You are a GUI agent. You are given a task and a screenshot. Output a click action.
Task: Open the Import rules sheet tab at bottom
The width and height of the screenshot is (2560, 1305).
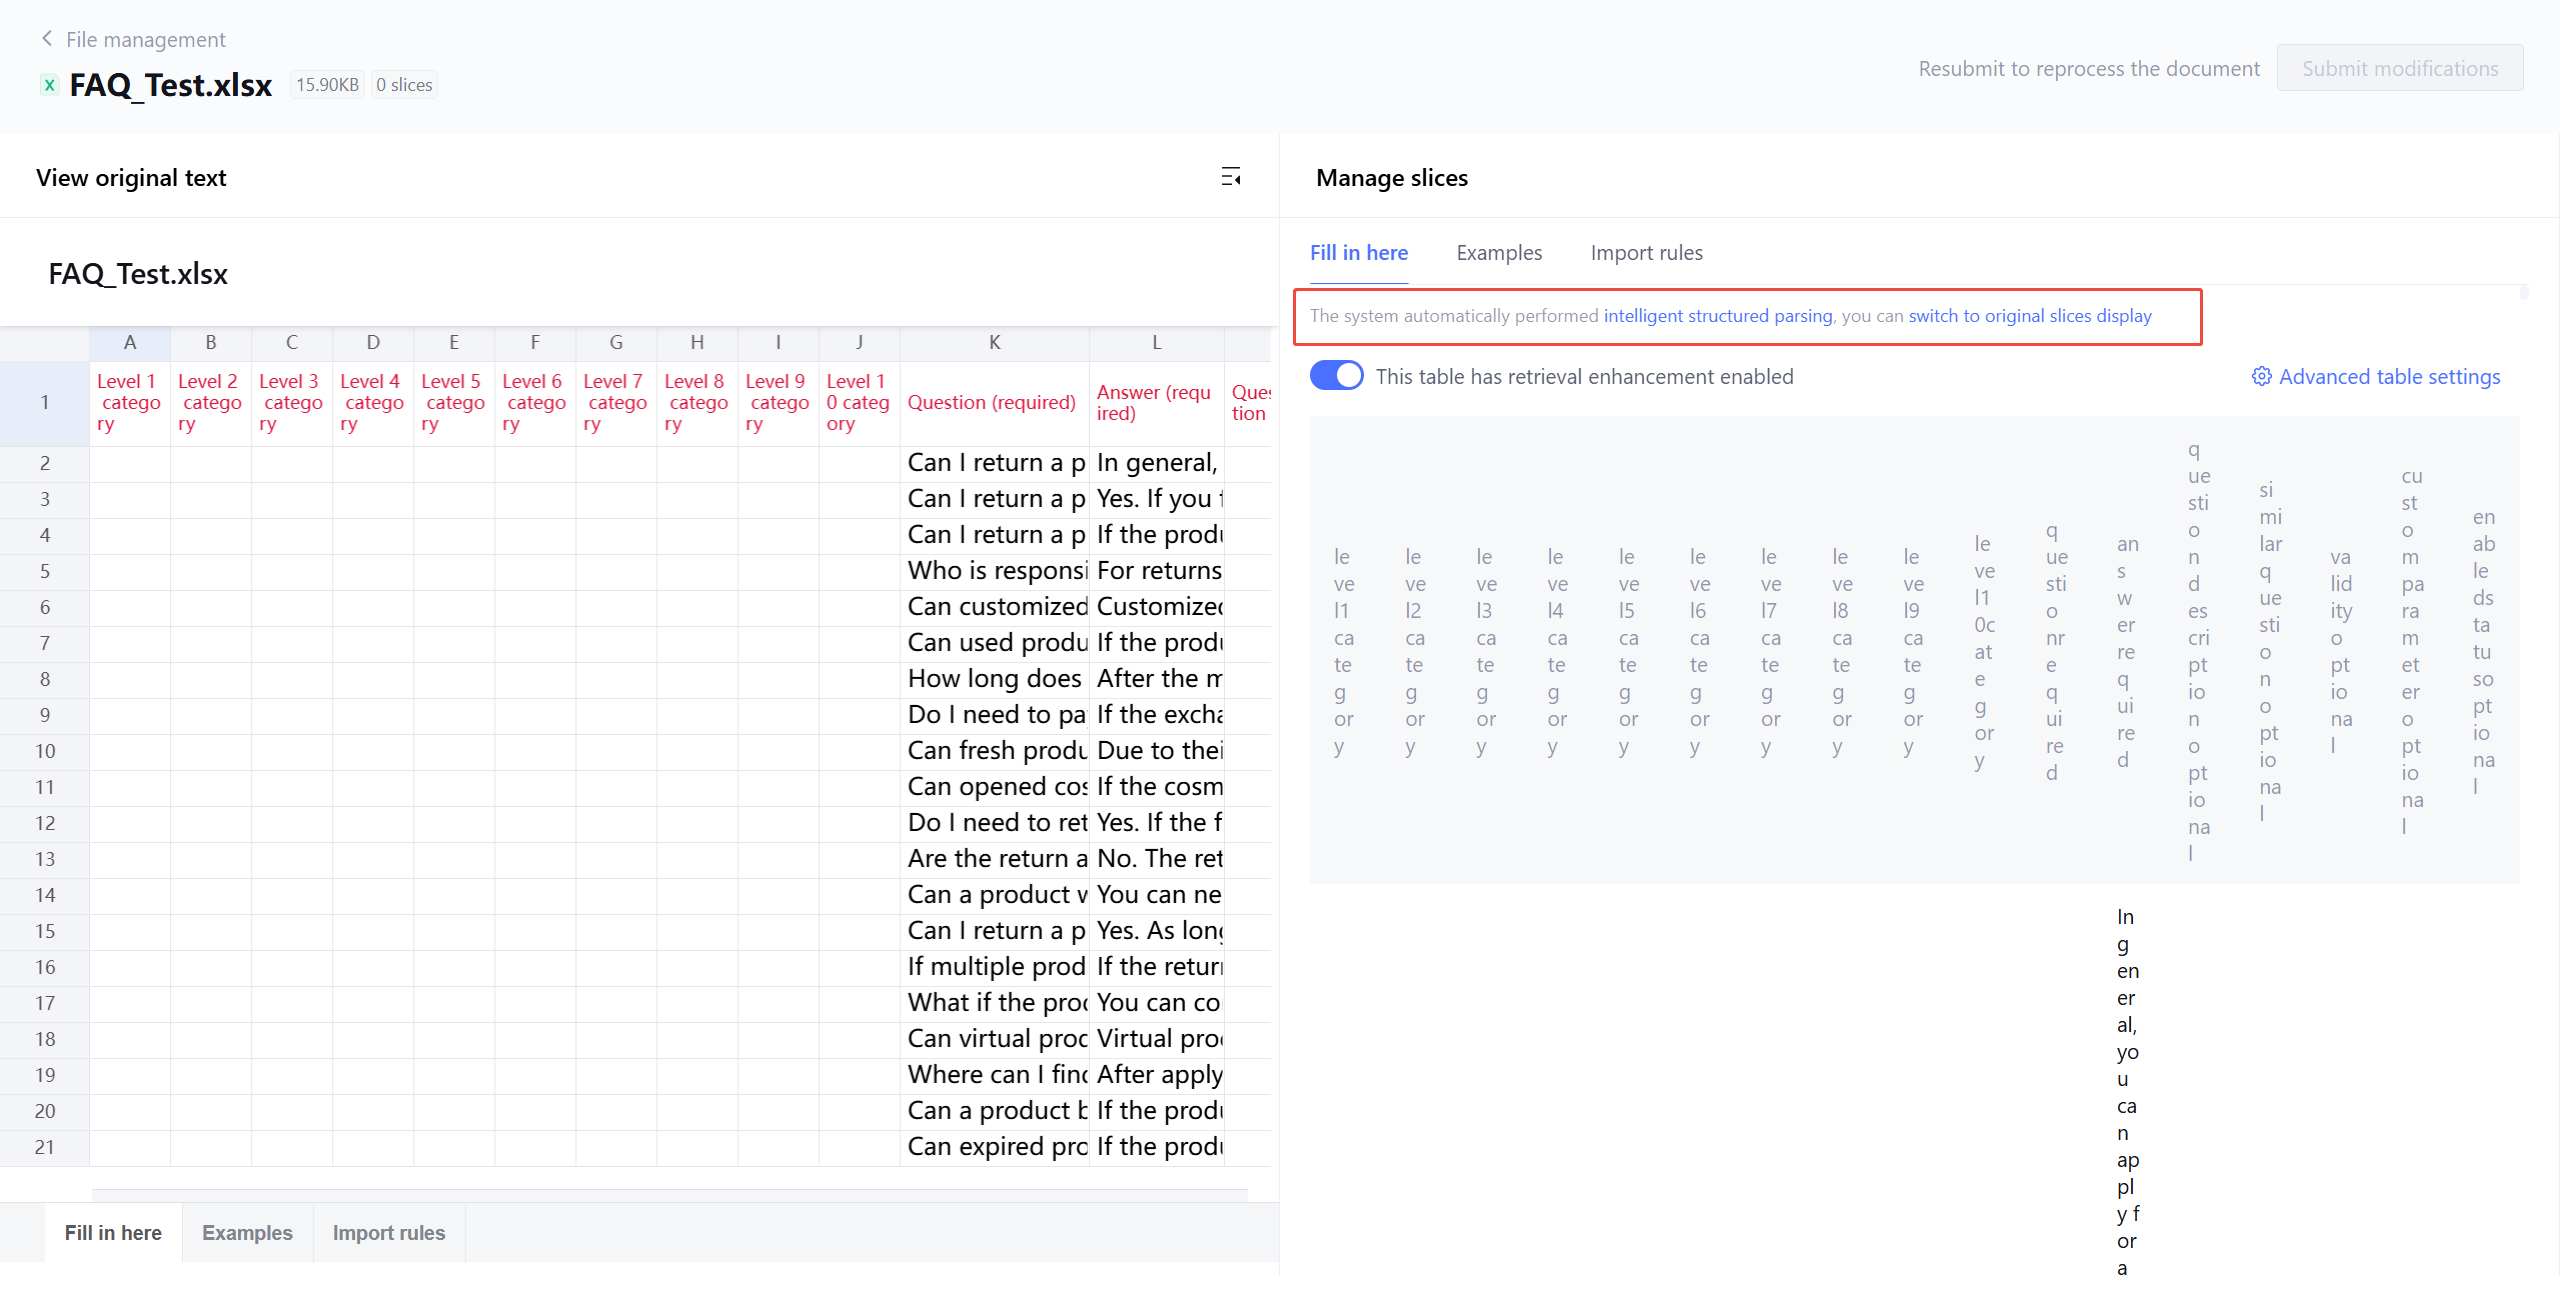(x=388, y=1233)
